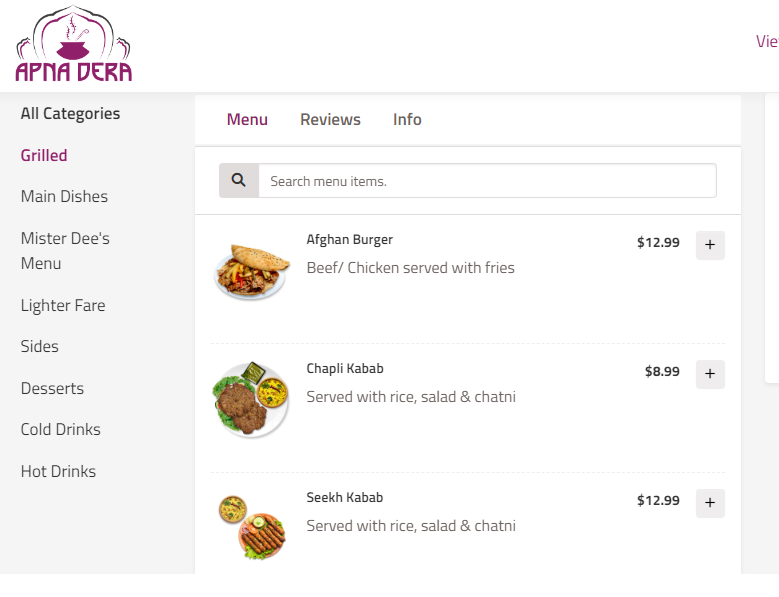Image resolution: width=779 pixels, height=597 pixels.
Task: Browse the Lighter Fare category
Action: click(63, 306)
